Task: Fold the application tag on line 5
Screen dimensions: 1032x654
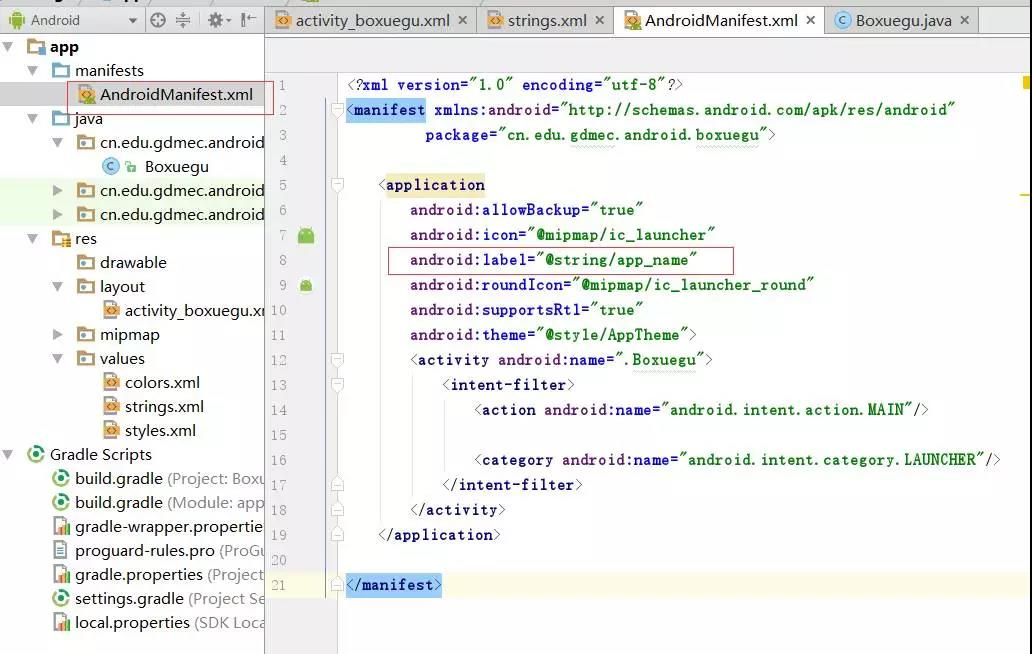Action: (337, 184)
